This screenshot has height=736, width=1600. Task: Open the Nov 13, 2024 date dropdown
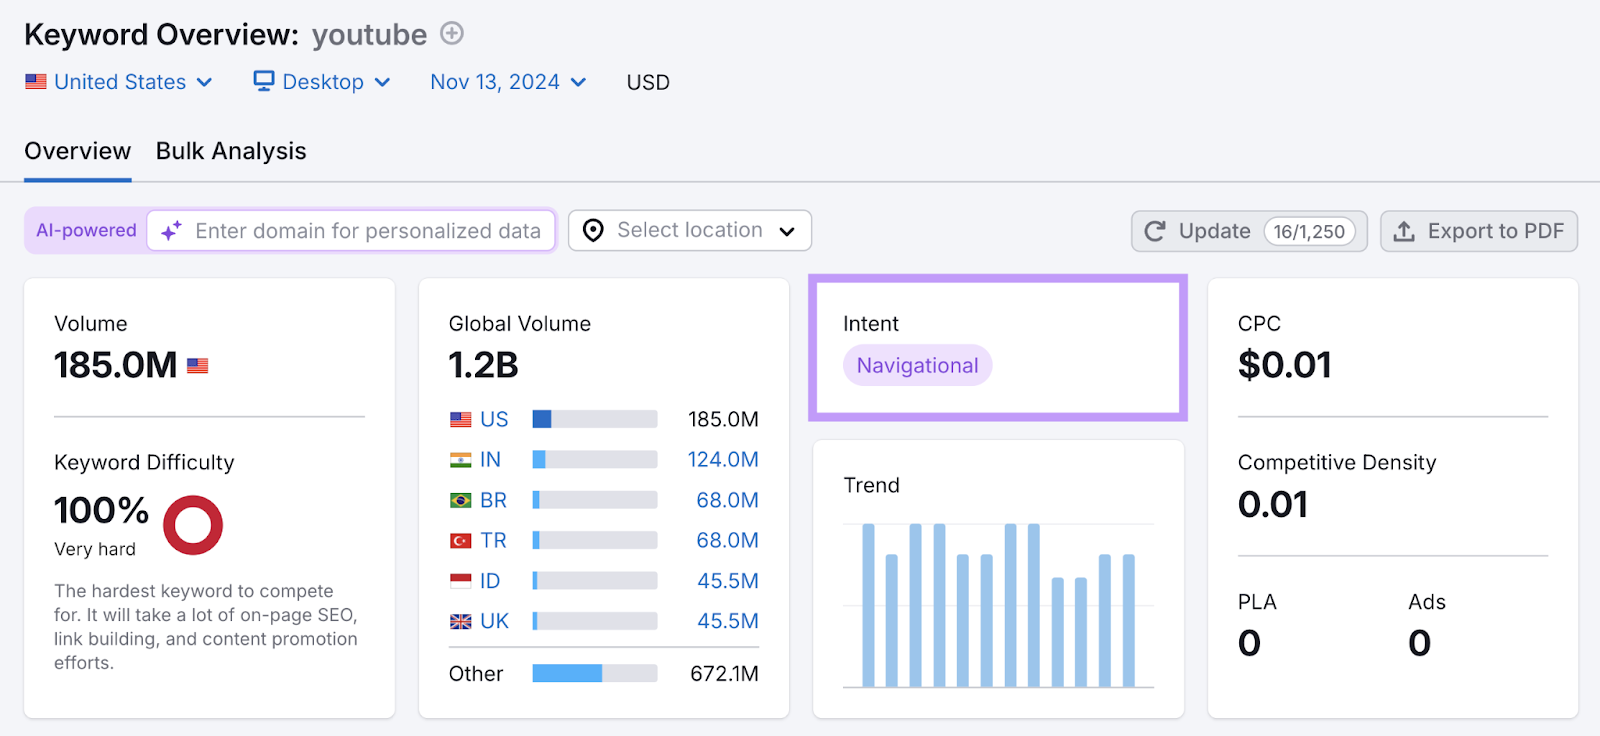508,82
